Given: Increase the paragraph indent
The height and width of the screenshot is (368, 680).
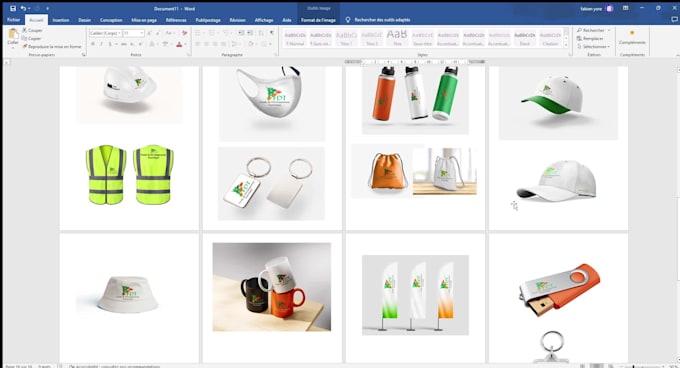Looking at the screenshot, I should click(x=250, y=33).
